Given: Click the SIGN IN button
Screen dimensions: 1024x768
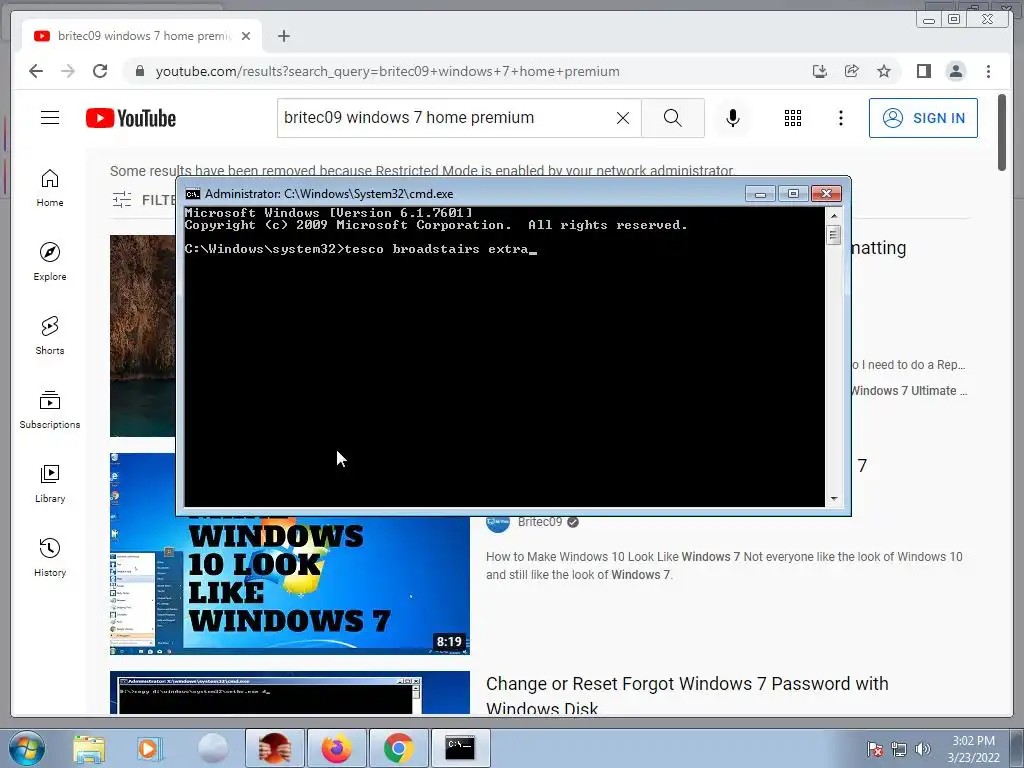Looking at the screenshot, I should 923,118.
